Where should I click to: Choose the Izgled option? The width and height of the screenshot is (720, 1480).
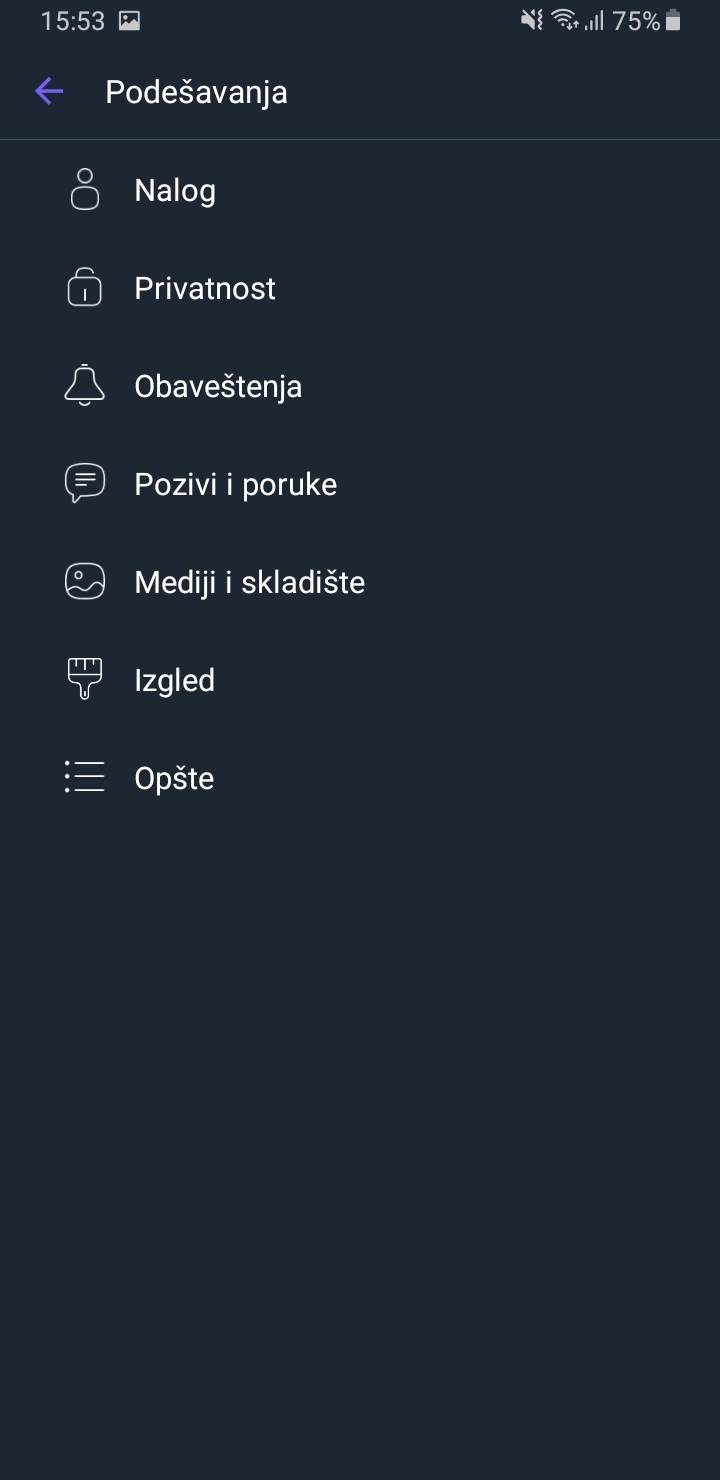click(175, 680)
